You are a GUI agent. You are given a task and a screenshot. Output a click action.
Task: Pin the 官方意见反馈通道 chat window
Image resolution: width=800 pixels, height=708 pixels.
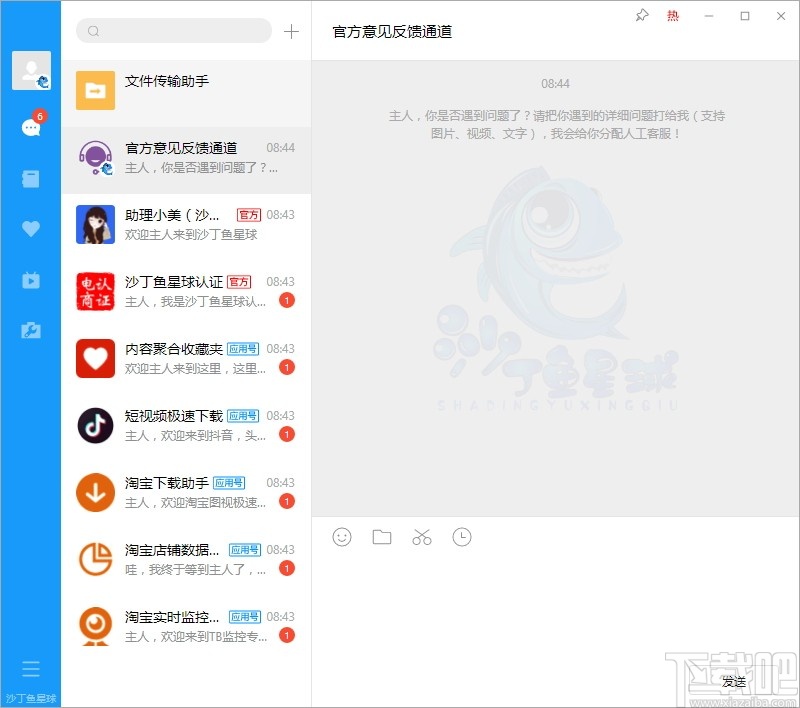click(641, 16)
